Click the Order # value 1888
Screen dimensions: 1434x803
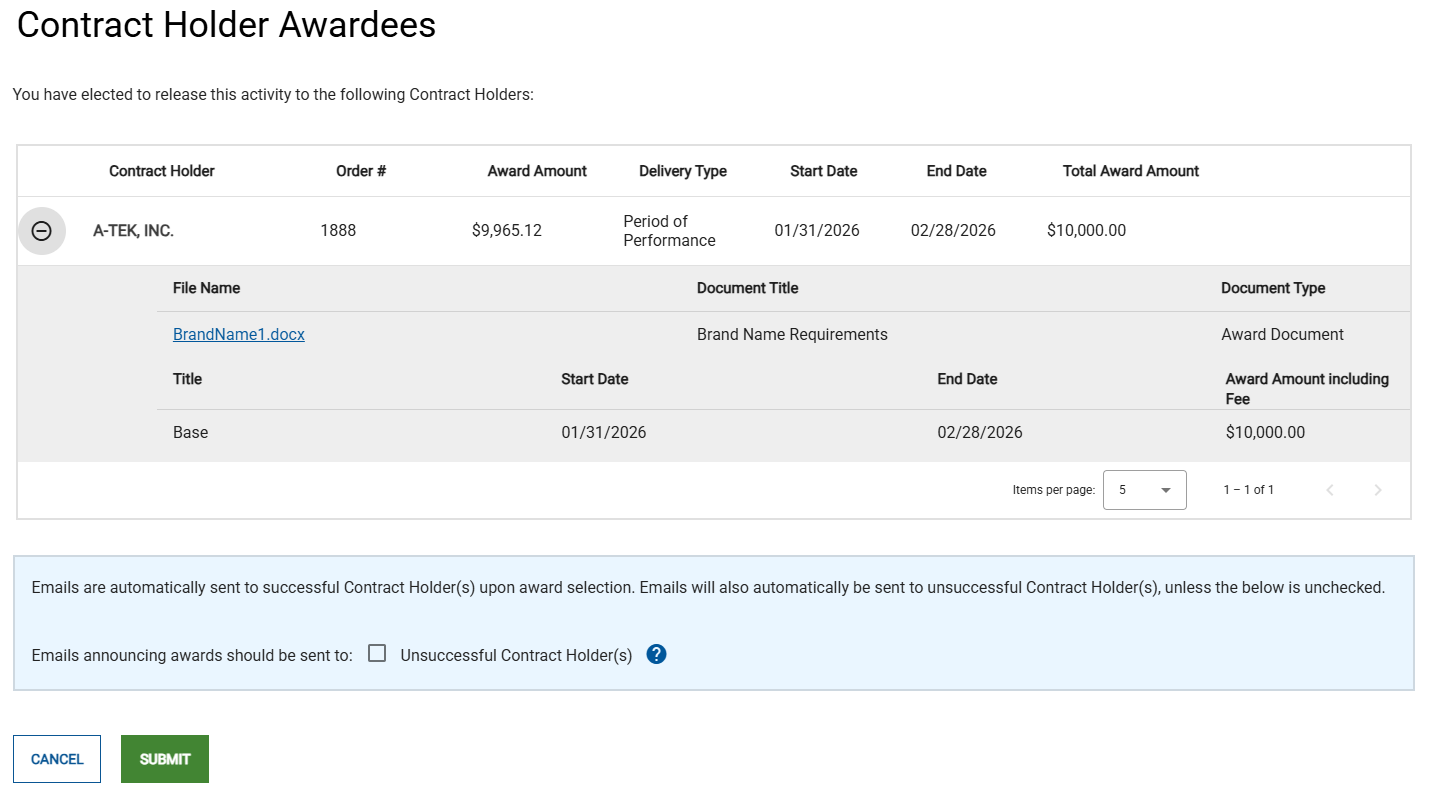coord(338,230)
